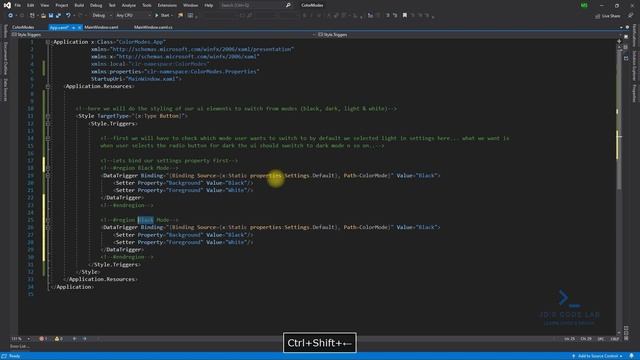Open the Tools menu
Viewport: 640px width, 360px height.
tap(147, 5)
